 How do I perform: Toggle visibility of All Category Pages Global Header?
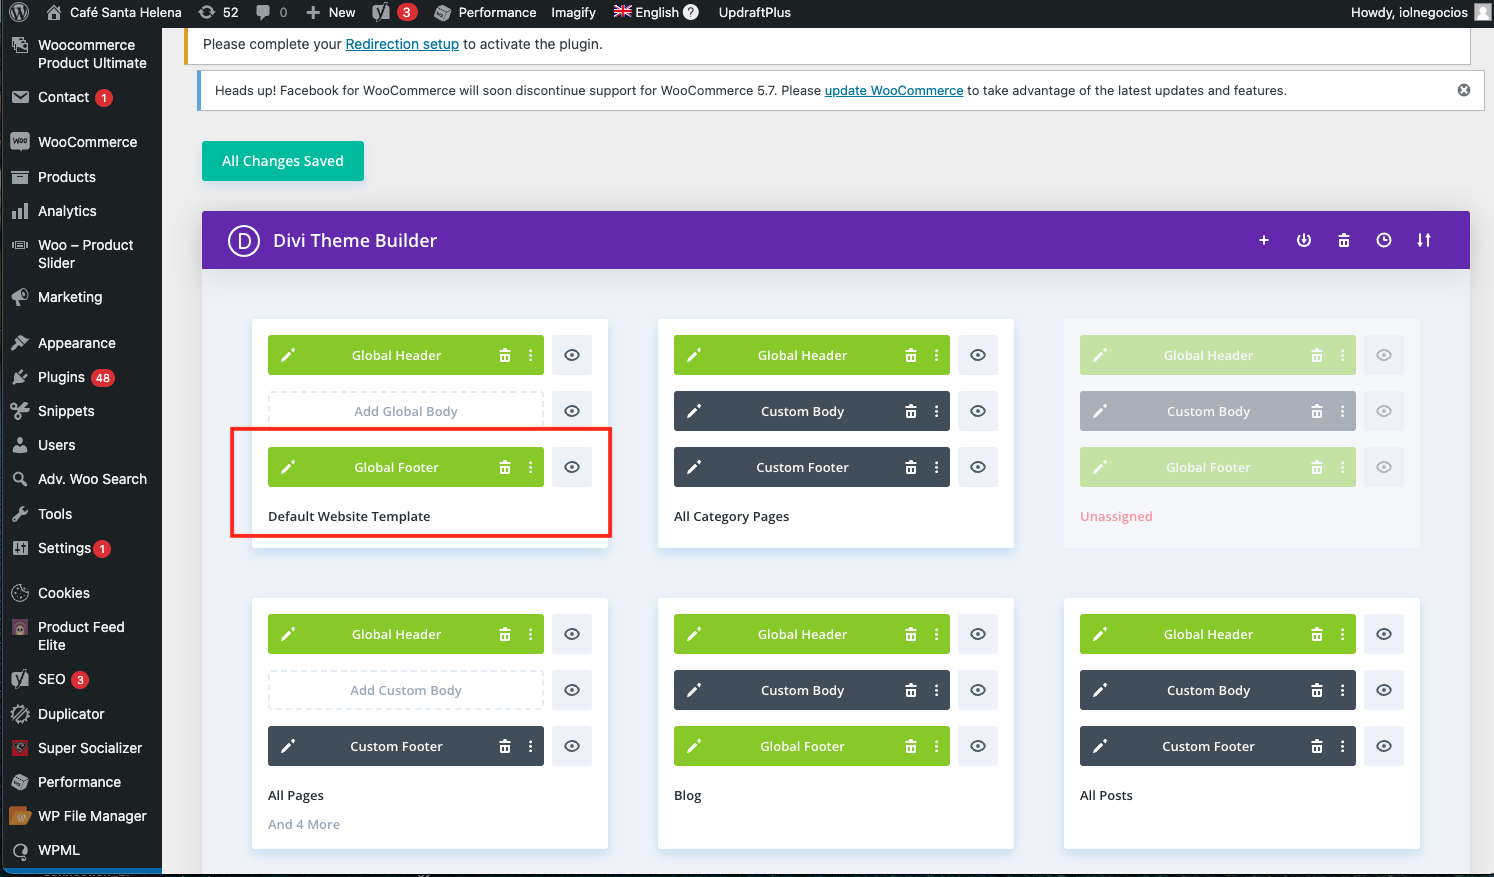click(x=978, y=355)
